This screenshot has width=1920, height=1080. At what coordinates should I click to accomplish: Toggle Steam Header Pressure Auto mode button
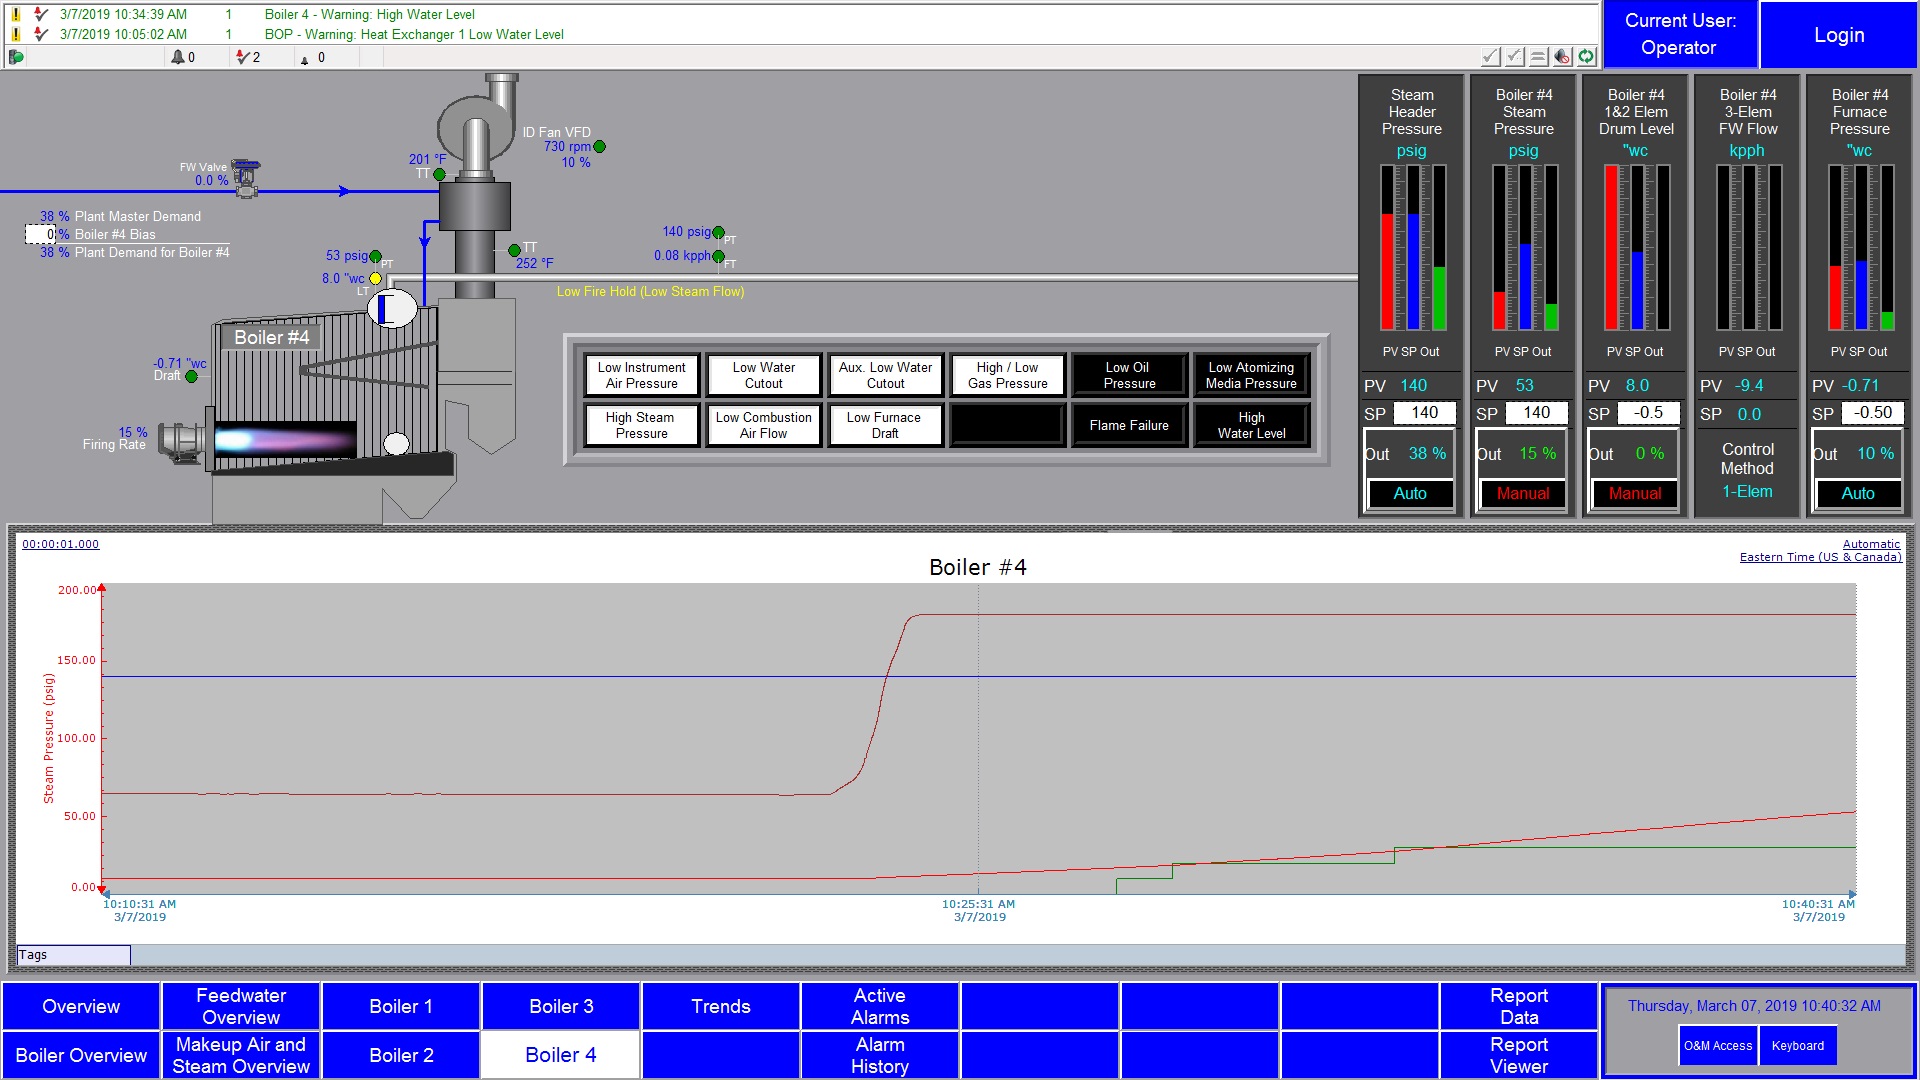tap(1410, 493)
